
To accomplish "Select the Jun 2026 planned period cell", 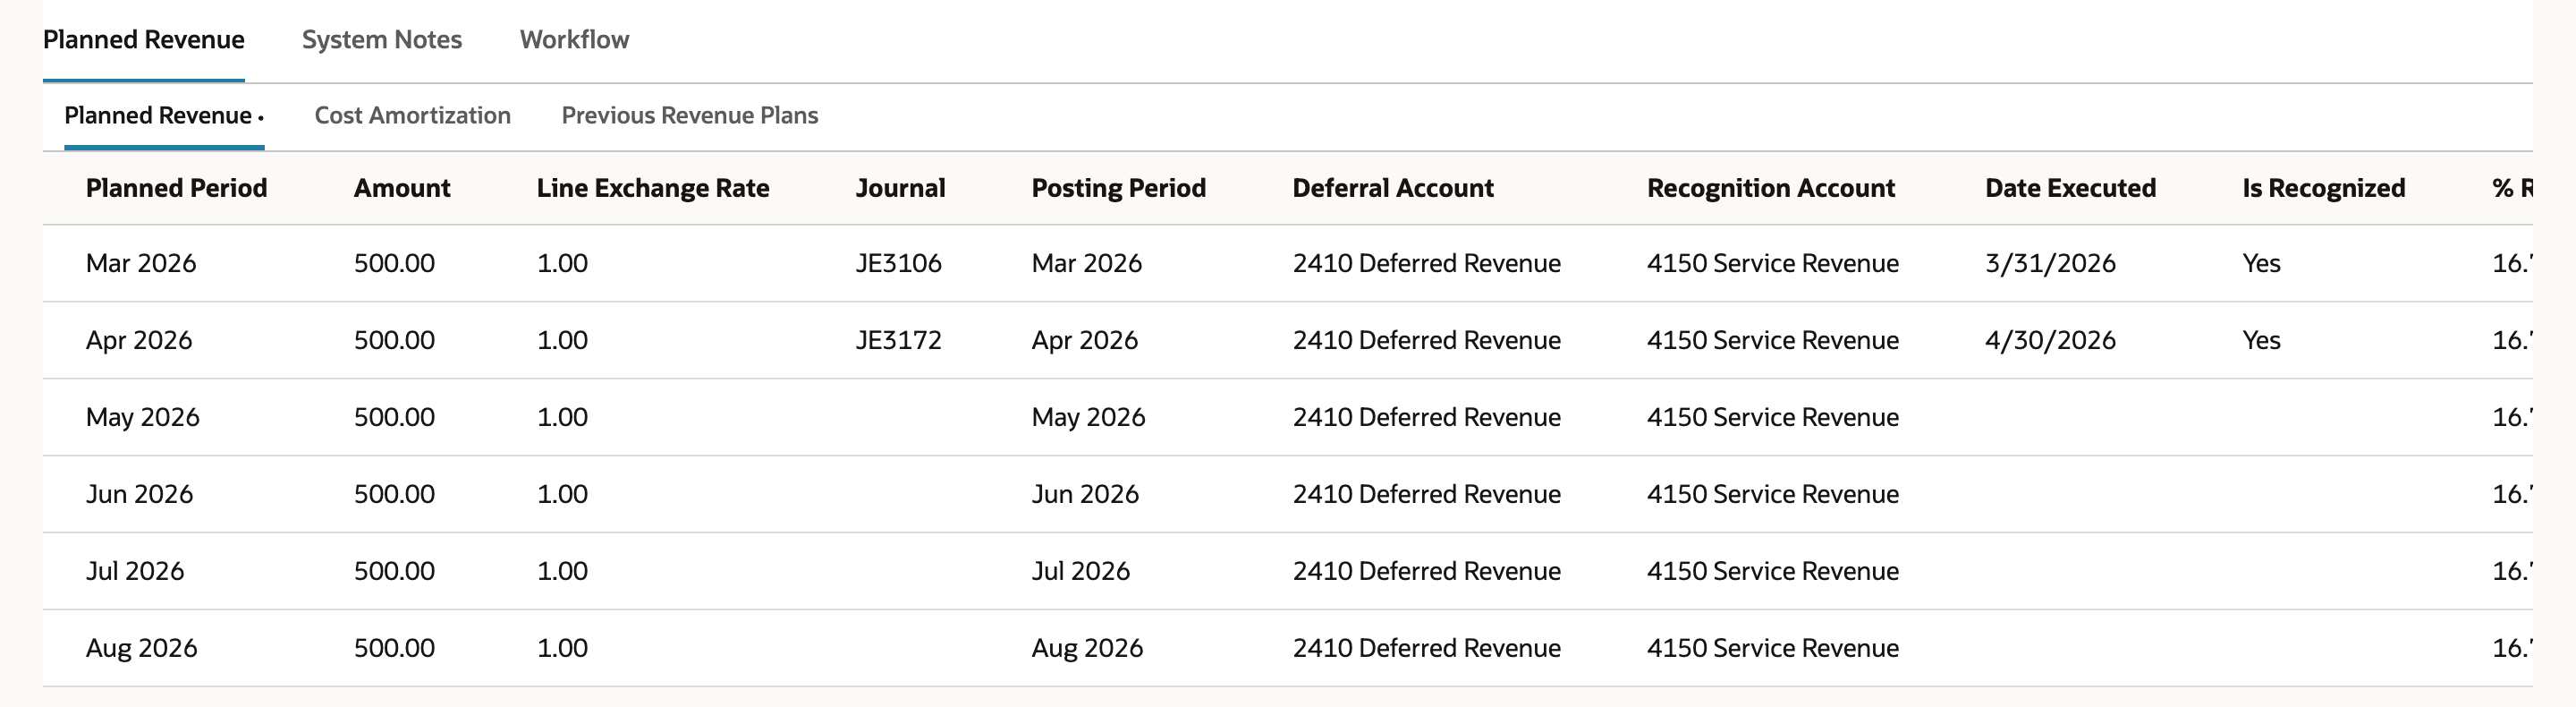I will point(139,494).
